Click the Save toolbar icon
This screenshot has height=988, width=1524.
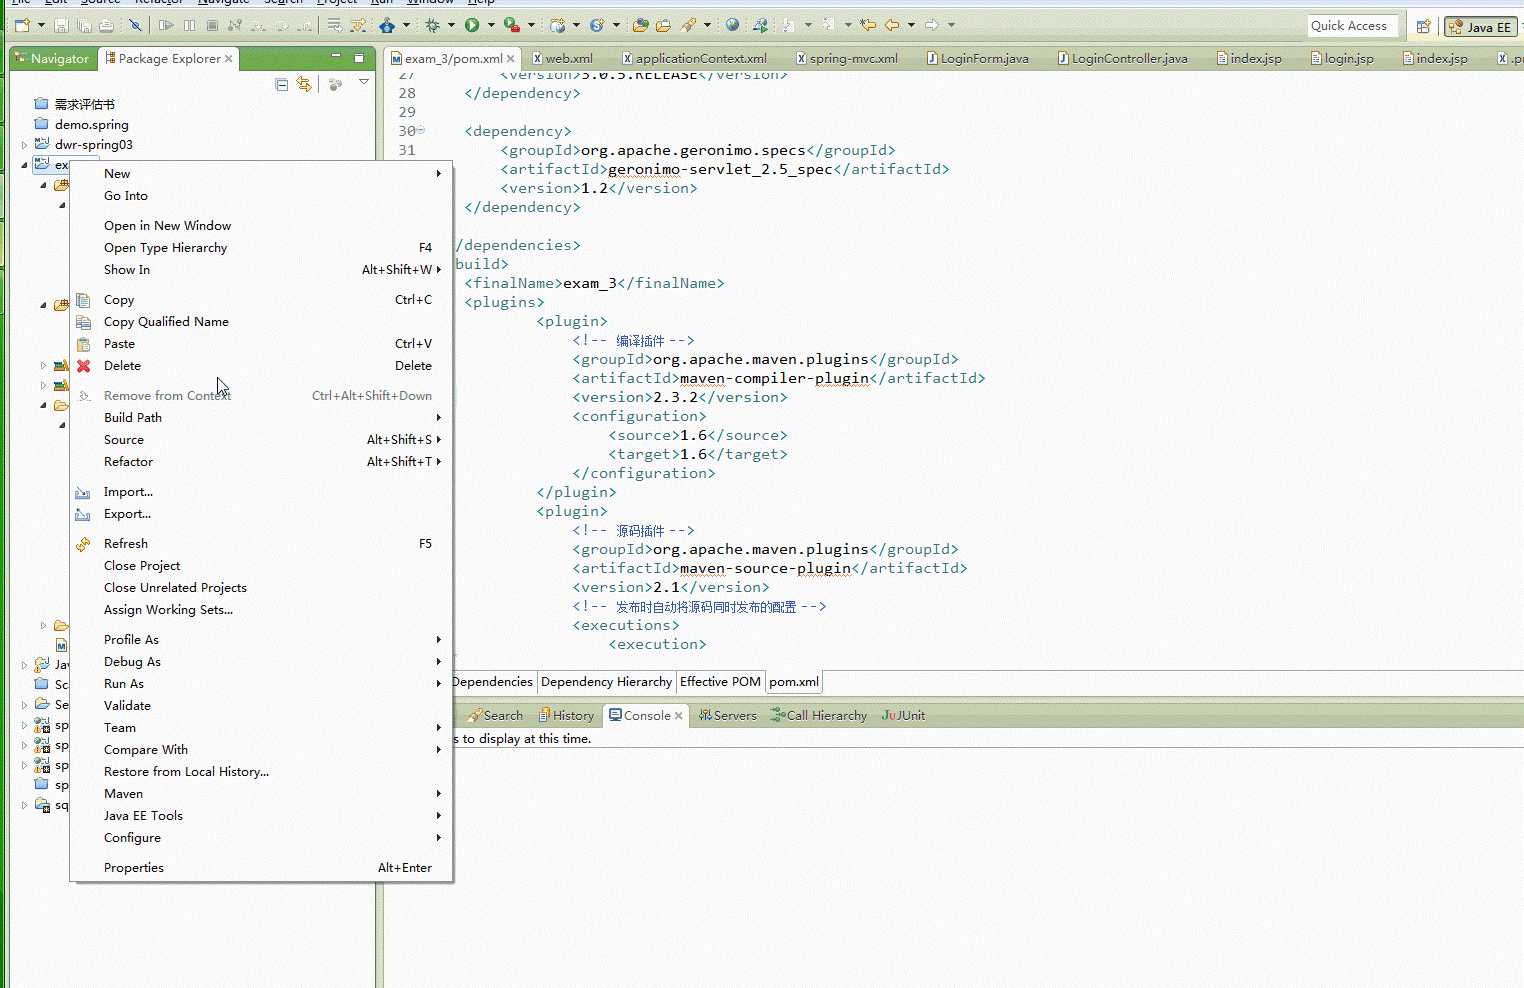[x=61, y=25]
